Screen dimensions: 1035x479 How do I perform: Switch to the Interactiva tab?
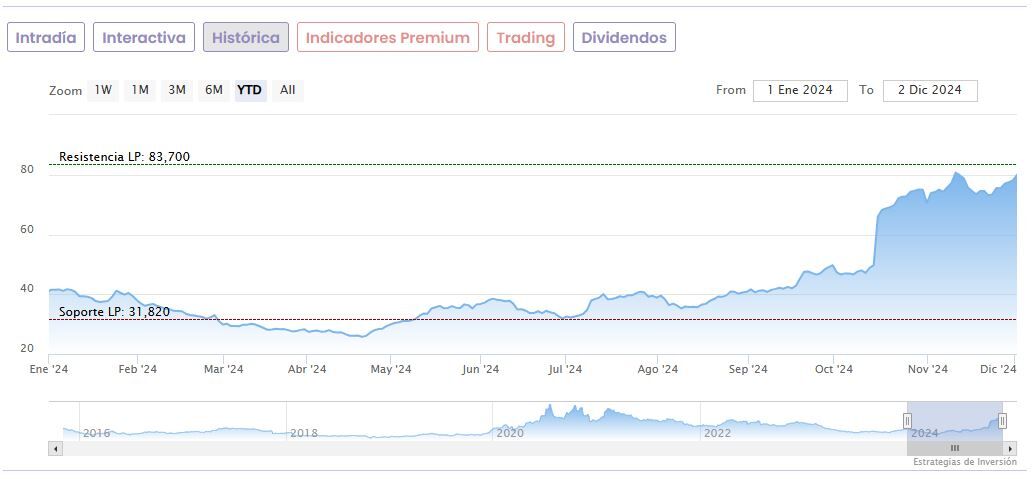pos(144,38)
